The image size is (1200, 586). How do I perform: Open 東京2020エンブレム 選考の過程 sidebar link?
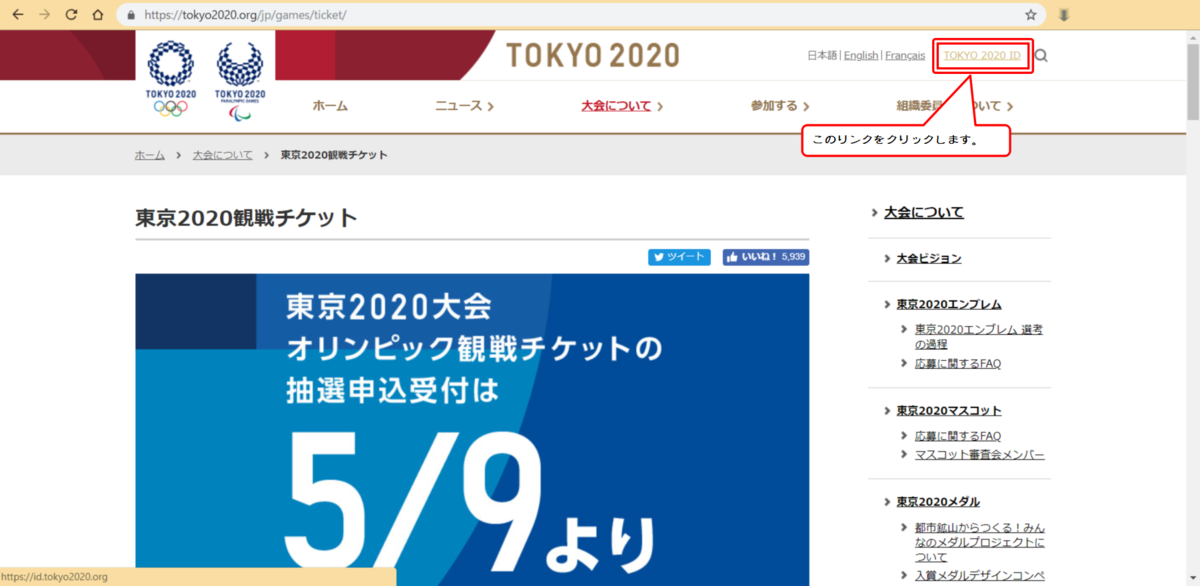click(x=979, y=336)
